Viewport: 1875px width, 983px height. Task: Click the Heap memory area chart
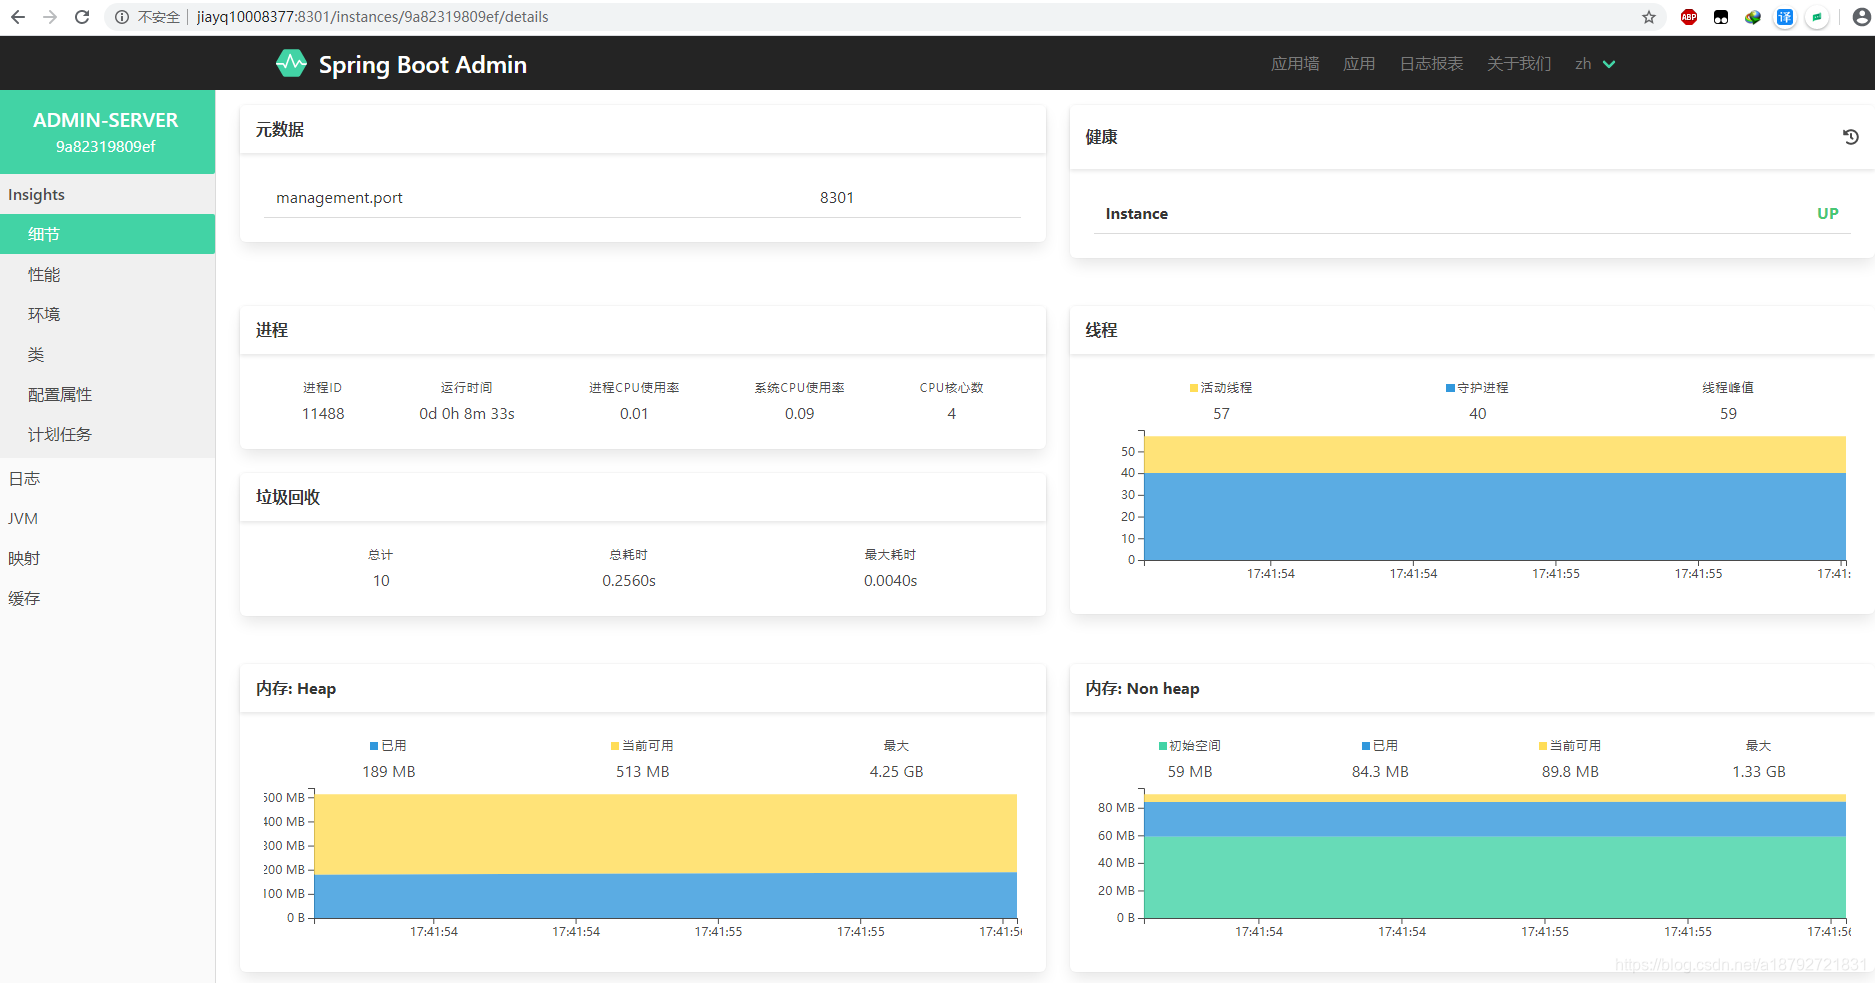(666, 856)
